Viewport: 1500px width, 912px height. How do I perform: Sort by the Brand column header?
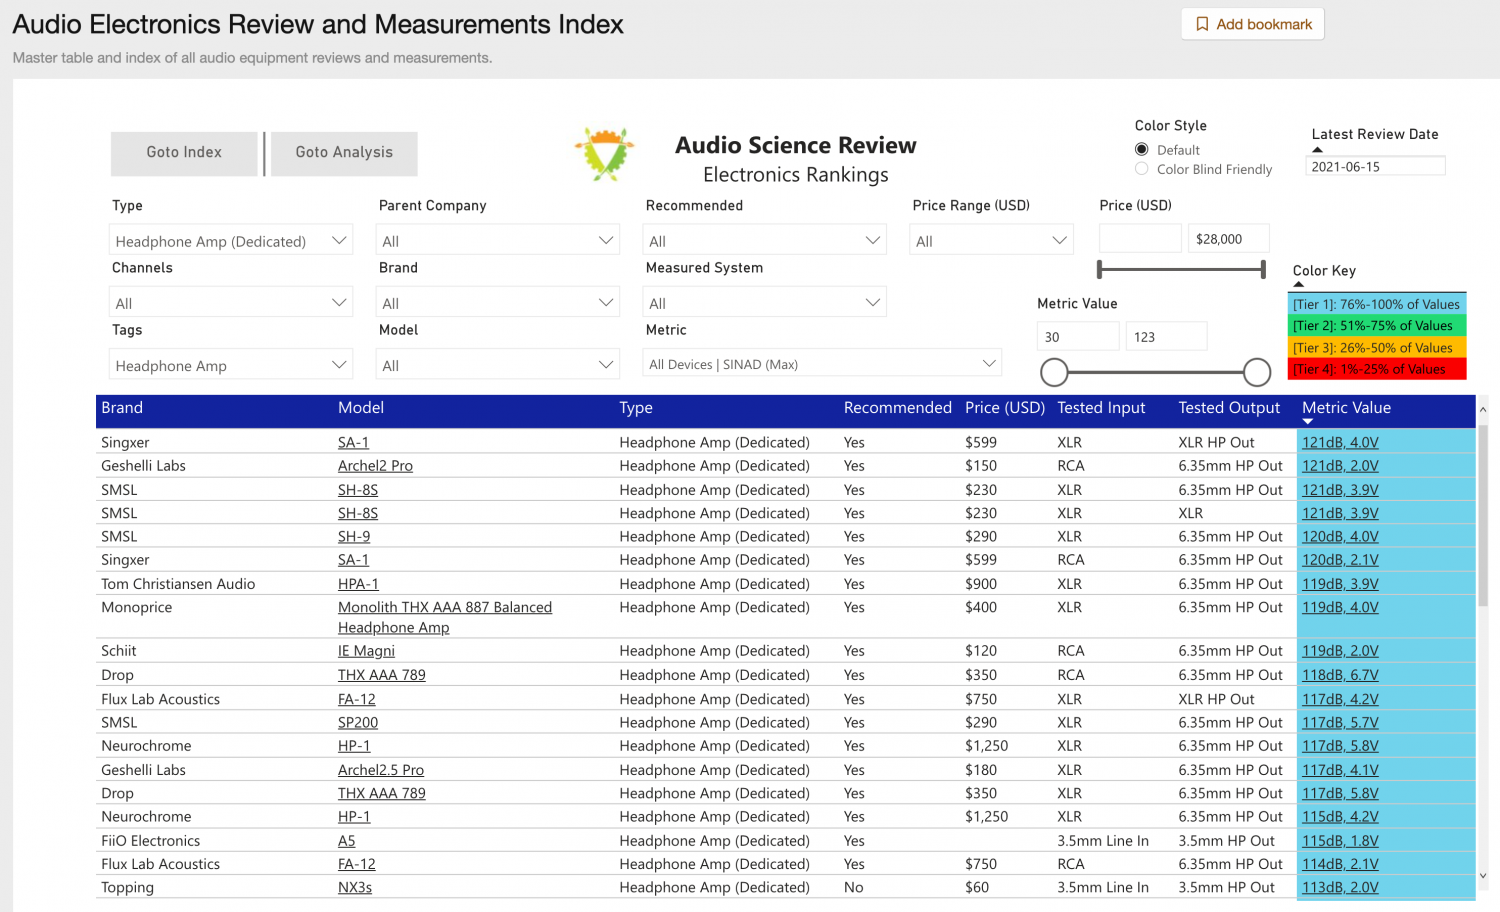122,408
